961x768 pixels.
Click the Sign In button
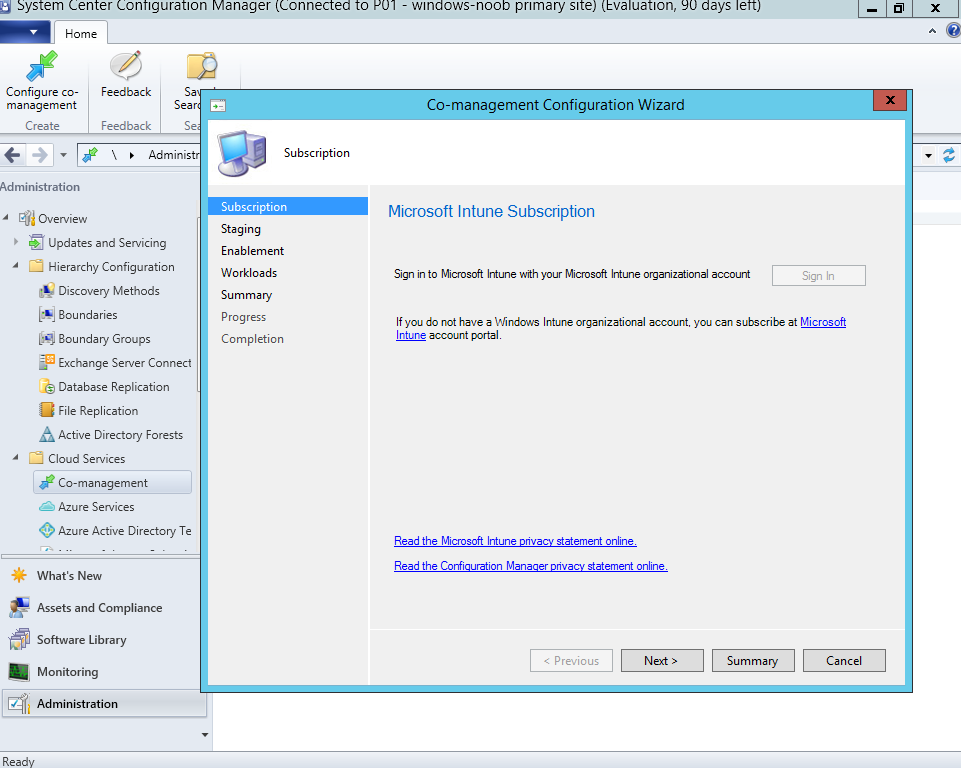coord(818,276)
